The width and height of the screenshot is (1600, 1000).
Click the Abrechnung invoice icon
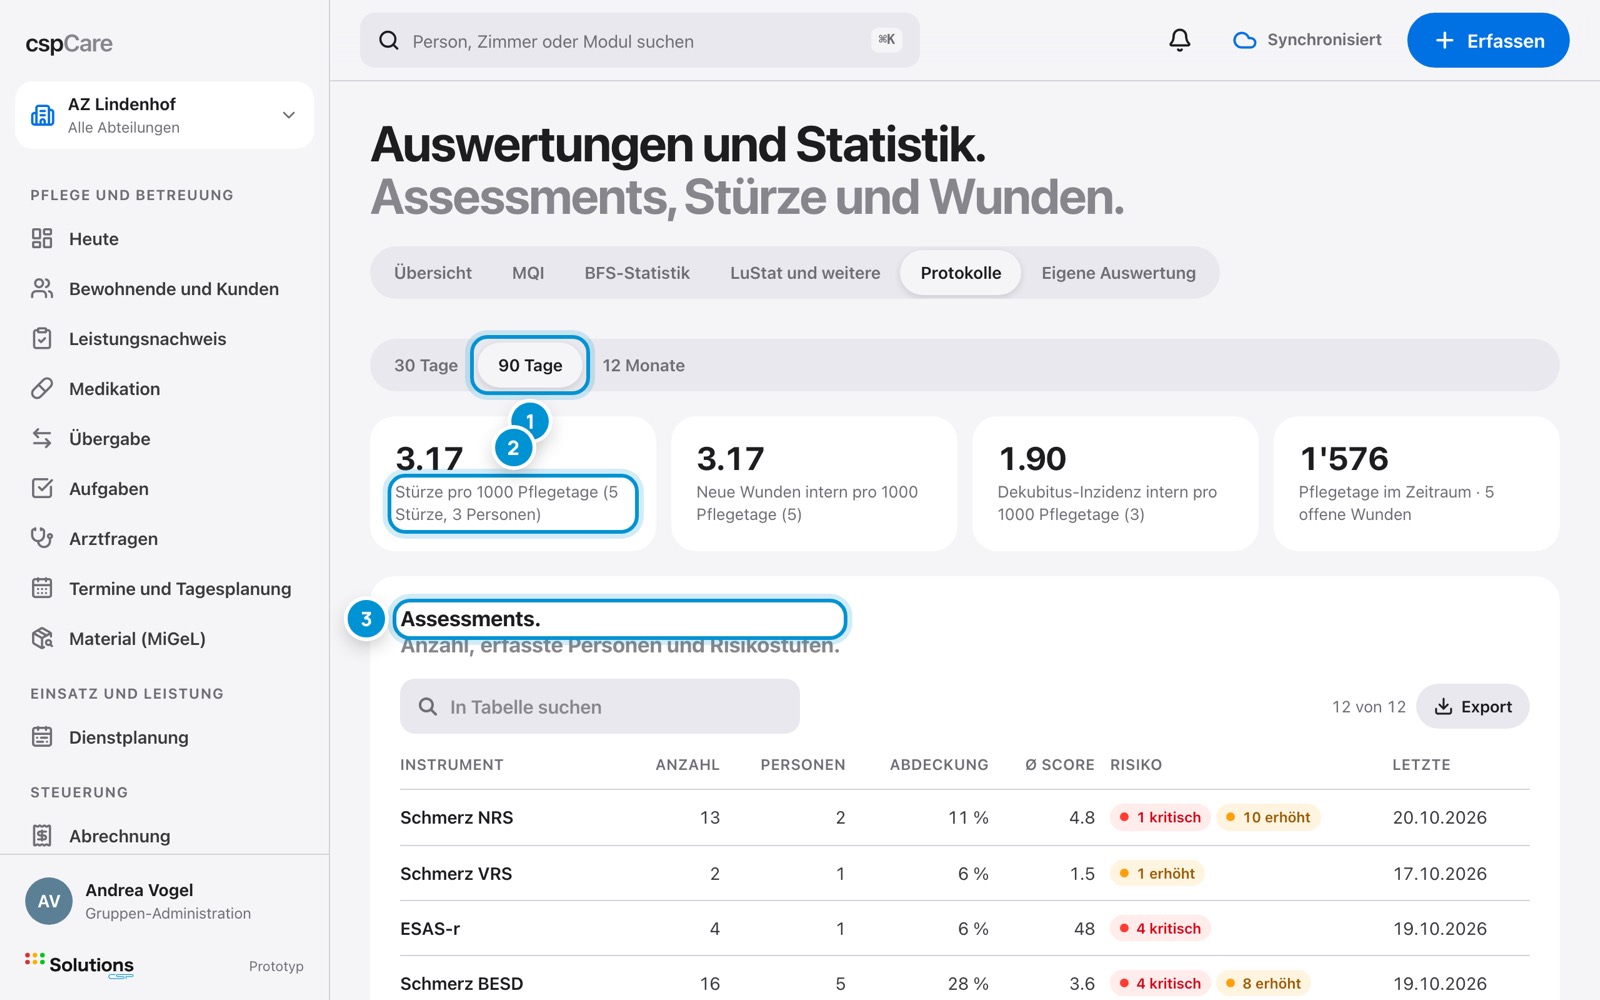(42, 835)
